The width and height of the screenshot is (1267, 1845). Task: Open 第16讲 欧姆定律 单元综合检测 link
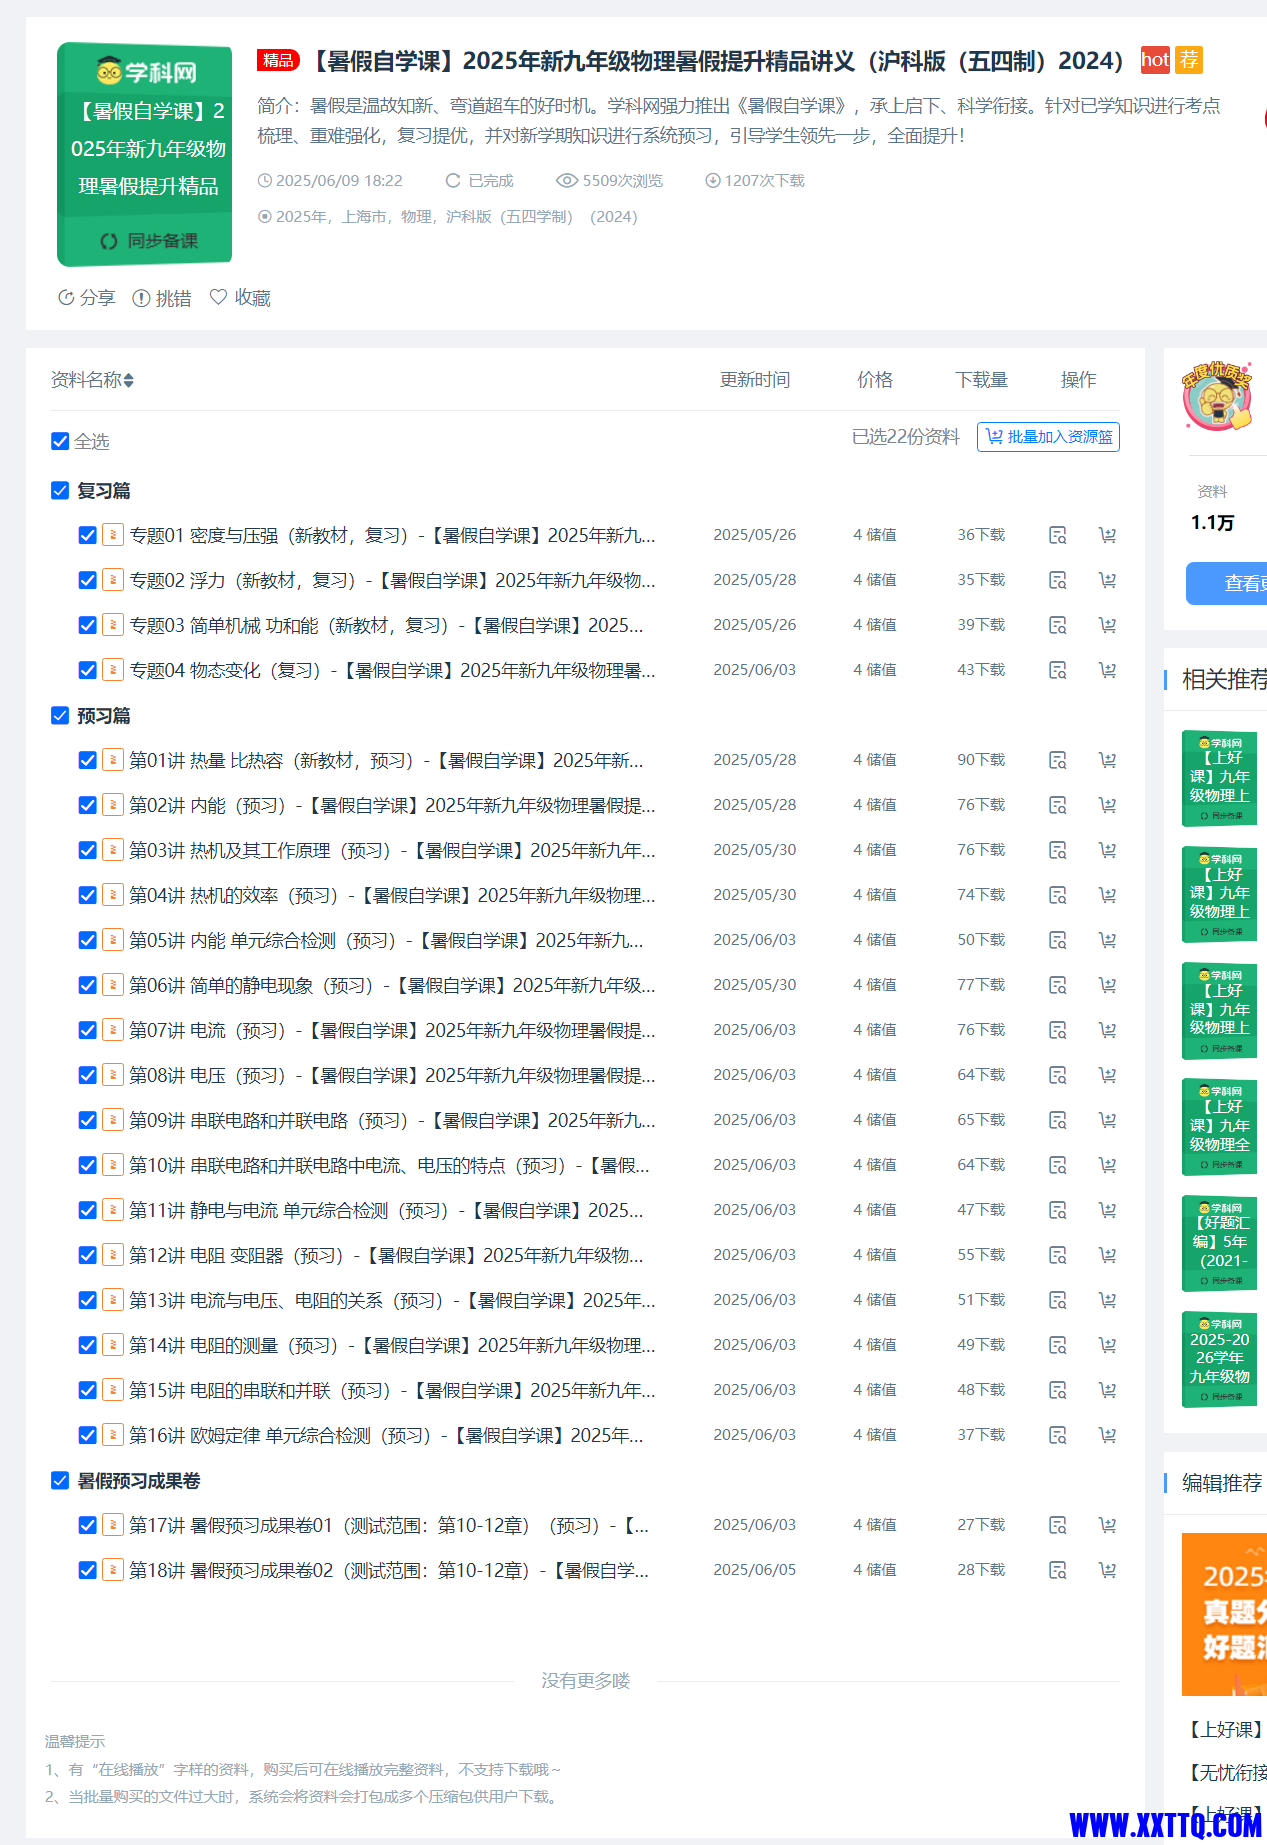(386, 1435)
